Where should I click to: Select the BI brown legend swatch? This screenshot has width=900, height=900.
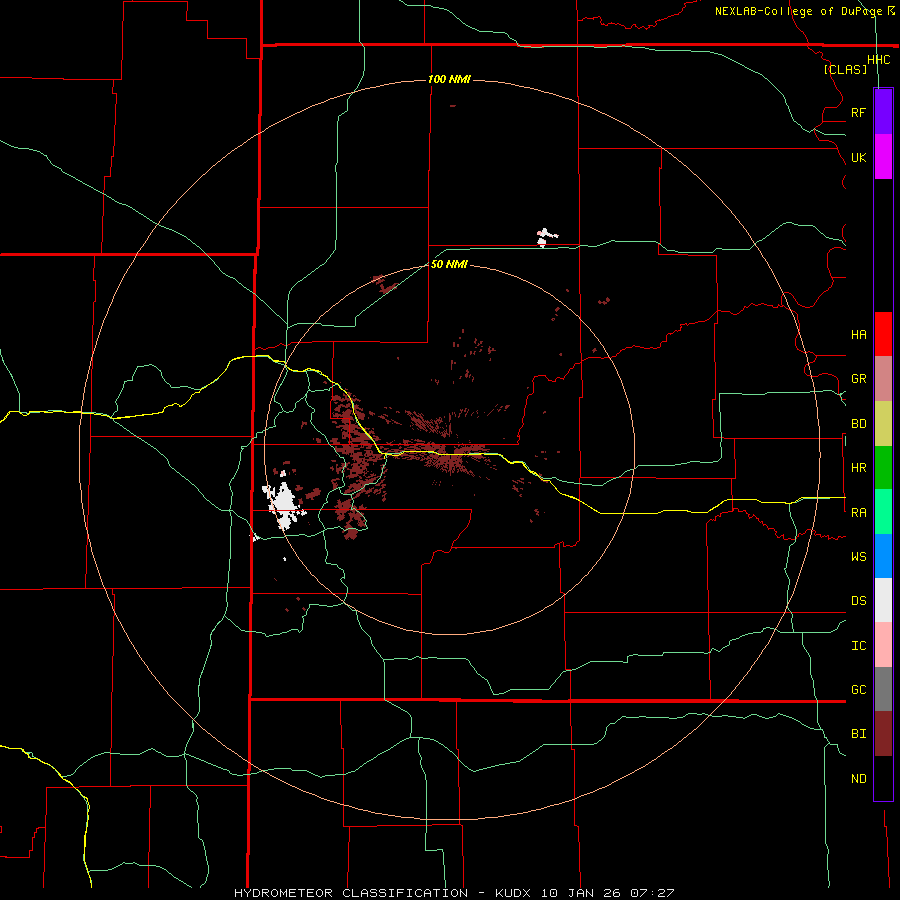[x=883, y=734]
